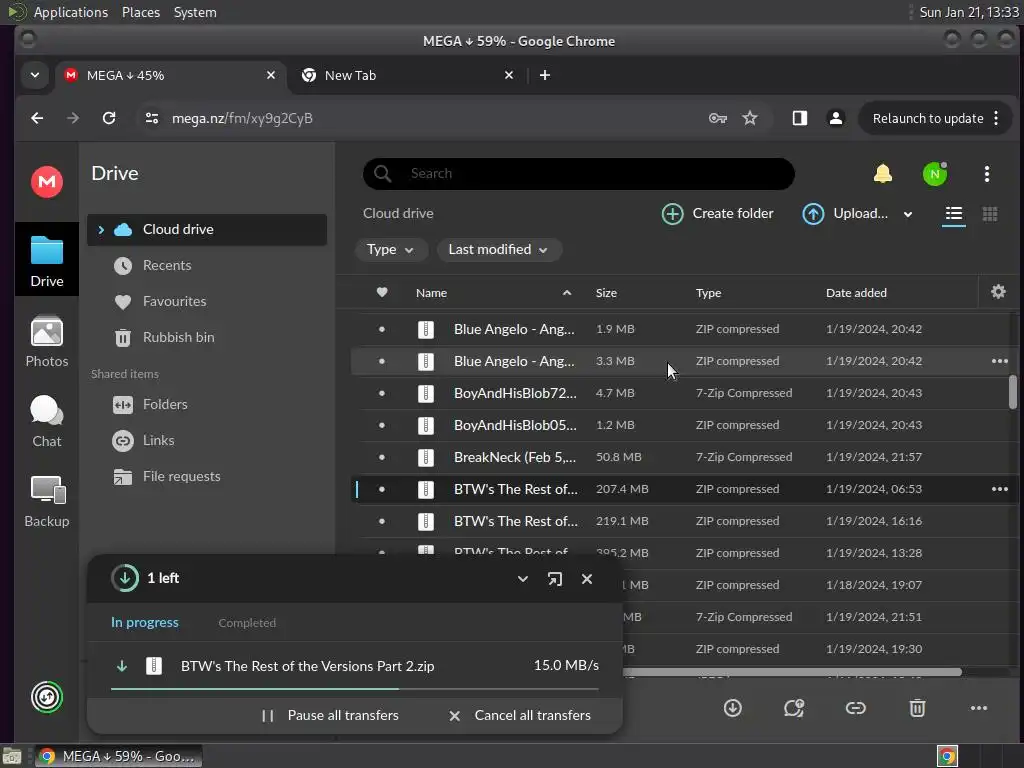Open the Type filter dropdown
The height and width of the screenshot is (768, 1024).
coord(390,249)
